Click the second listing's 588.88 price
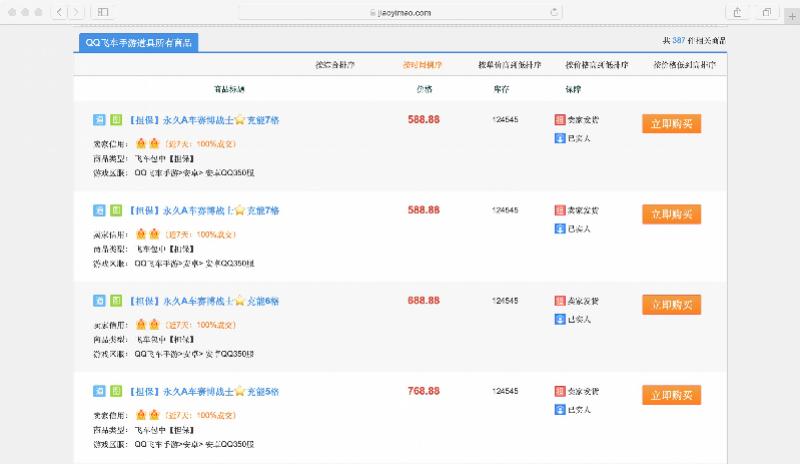The image size is (800, 464). tap(423, 210)
